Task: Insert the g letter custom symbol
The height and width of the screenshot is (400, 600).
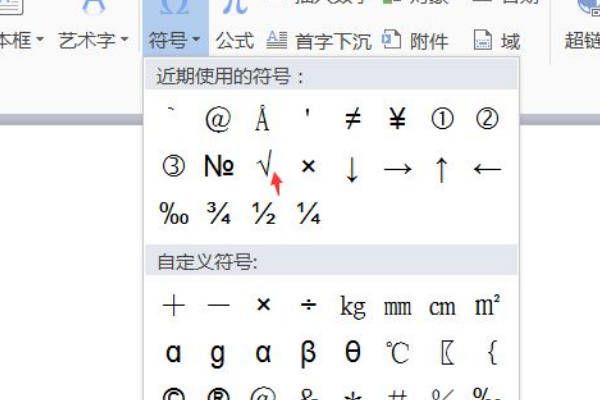Action: [218, 355]
